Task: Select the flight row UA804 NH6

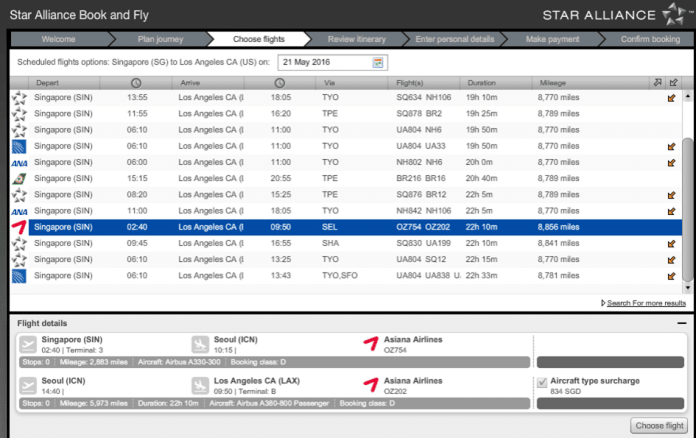Action: (346, 130)
